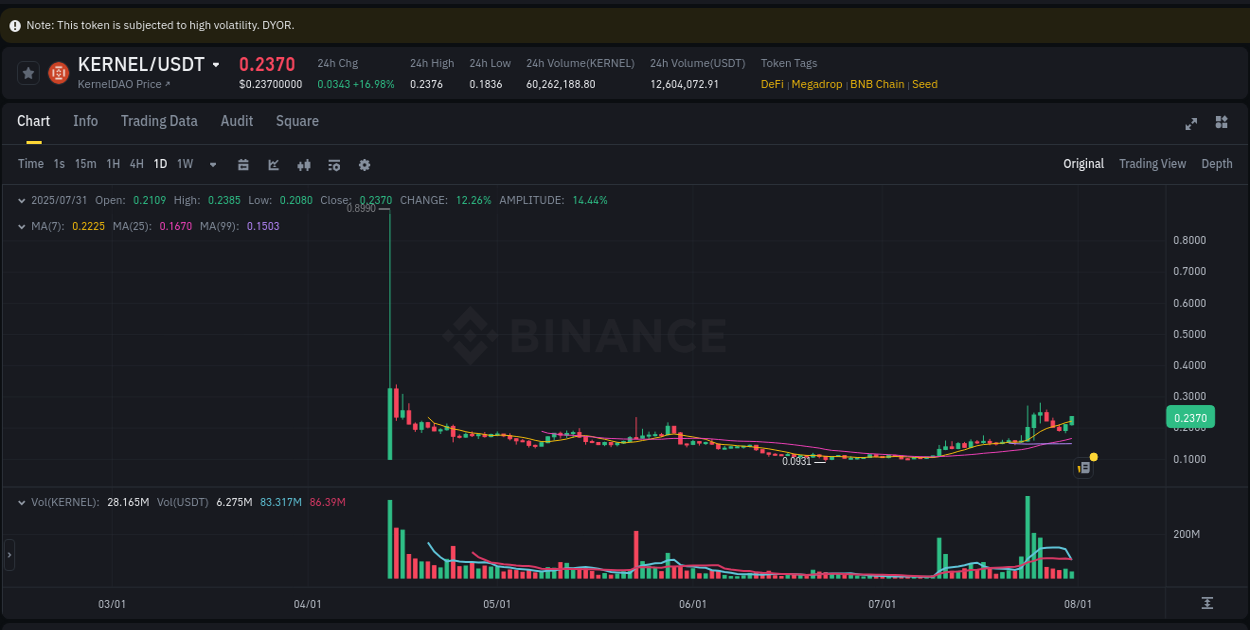This screenshot has height=630, width=1250.
Task: Switch chart to Trading View mode
Action: coord(1152,163)
